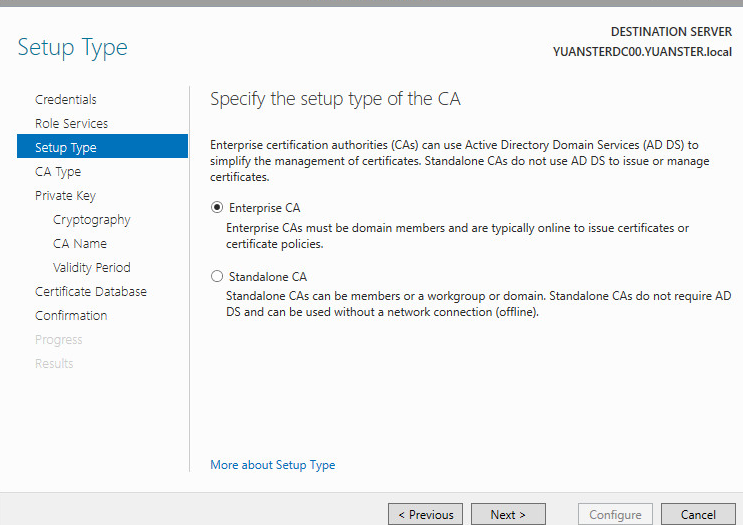Image resolution: width=743 pixels, height=525 pixels.
Task: Cancel the AD CS configuration wizard
Action: (698, 515)
